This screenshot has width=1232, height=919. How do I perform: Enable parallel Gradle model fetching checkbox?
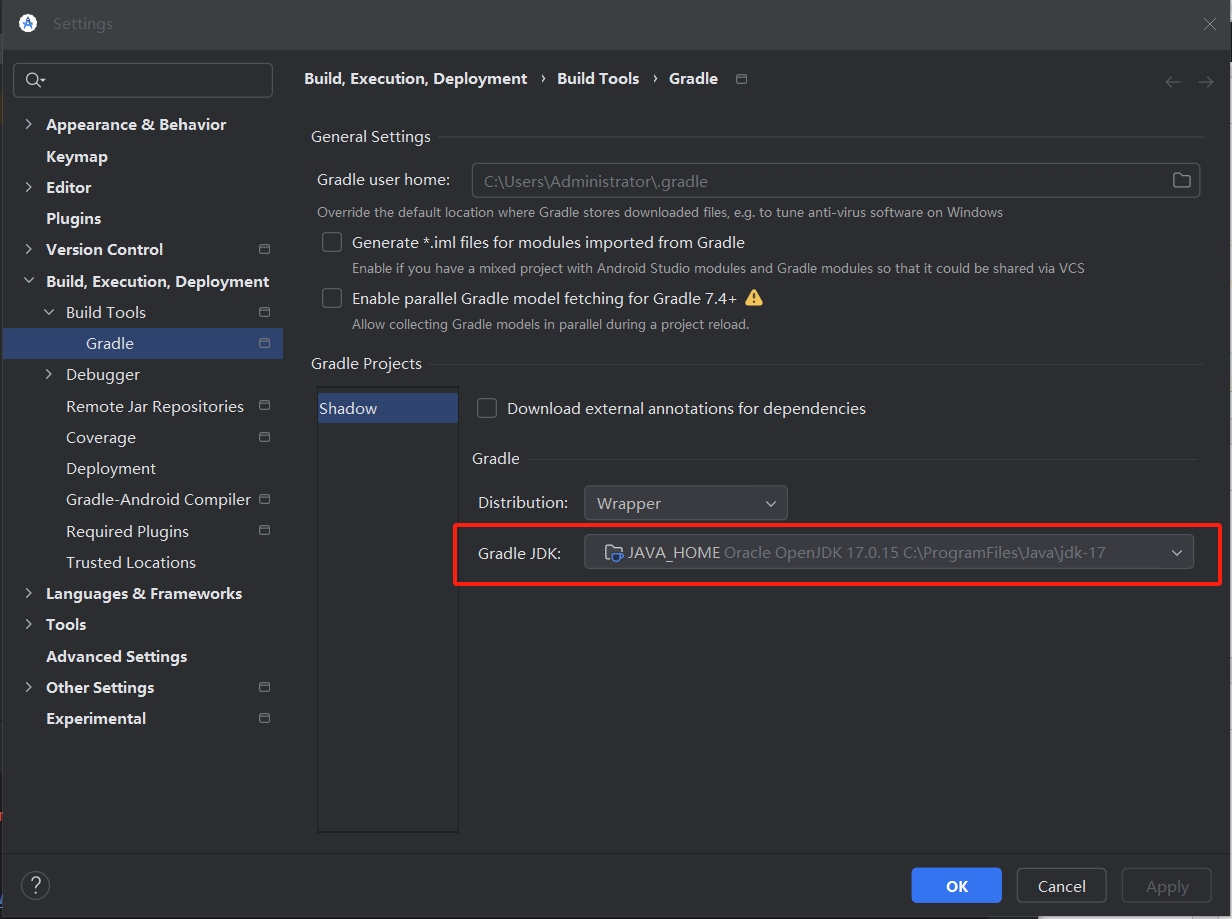332,298
